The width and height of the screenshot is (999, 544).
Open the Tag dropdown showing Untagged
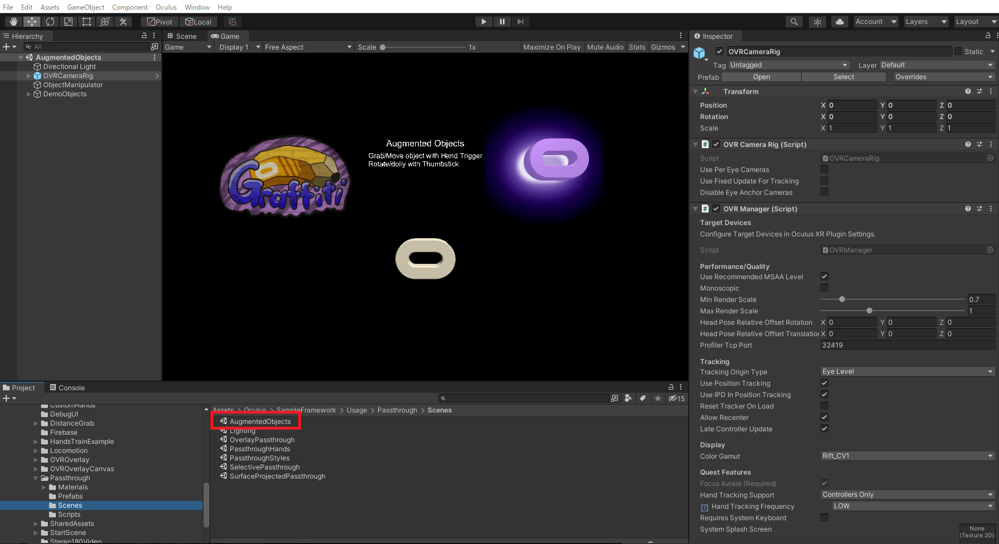[789, 65]
